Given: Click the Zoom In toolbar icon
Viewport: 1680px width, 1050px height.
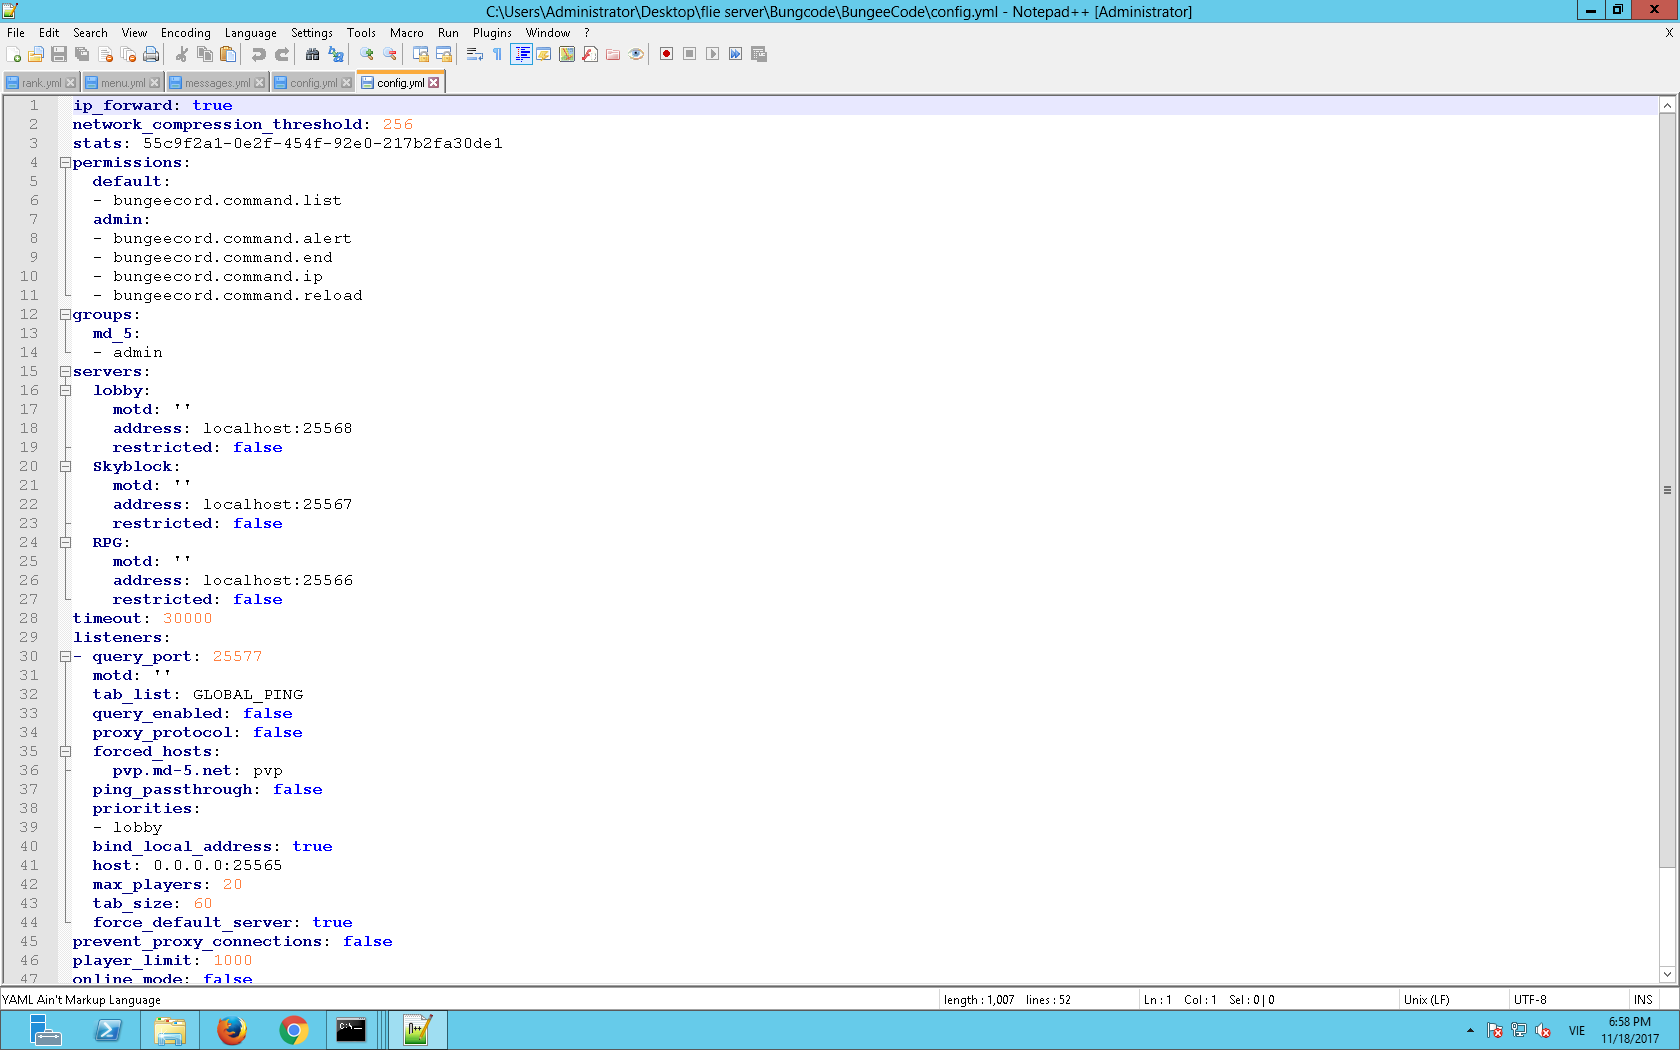Looking at the screenshot, I should point(367,54).
